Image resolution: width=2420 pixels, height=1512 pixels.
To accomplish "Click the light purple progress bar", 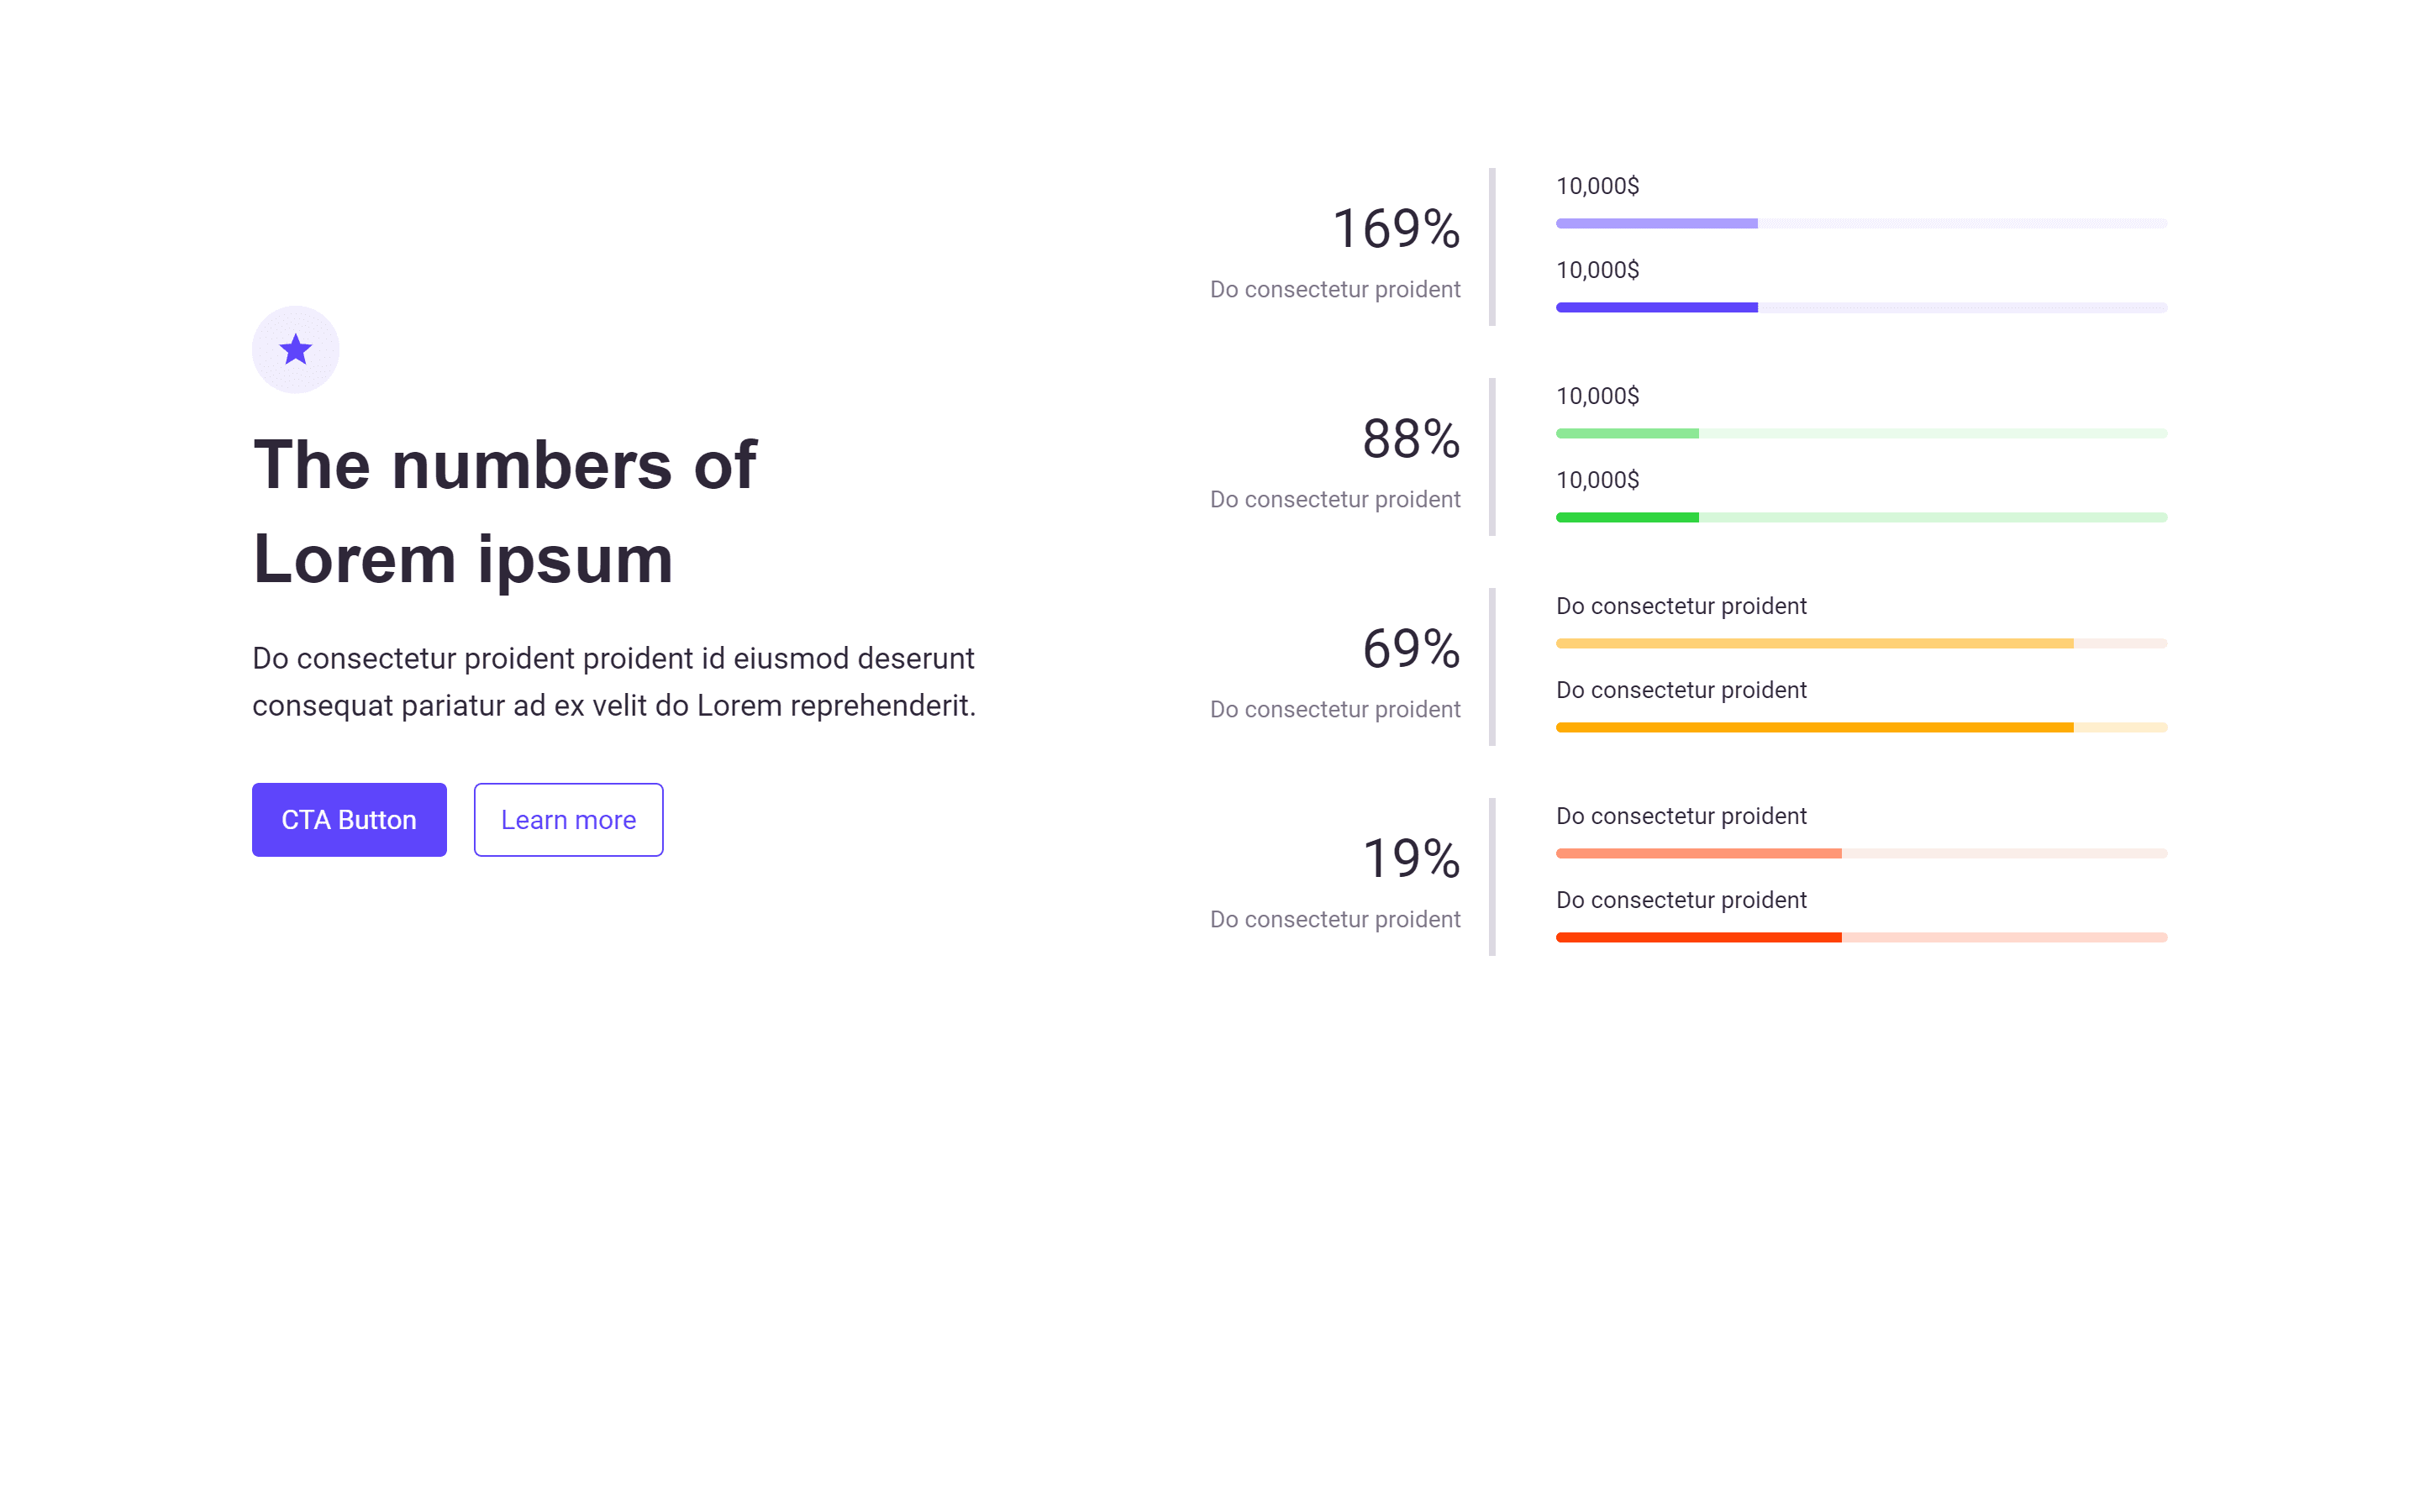I will click(x=1861, y=223).
